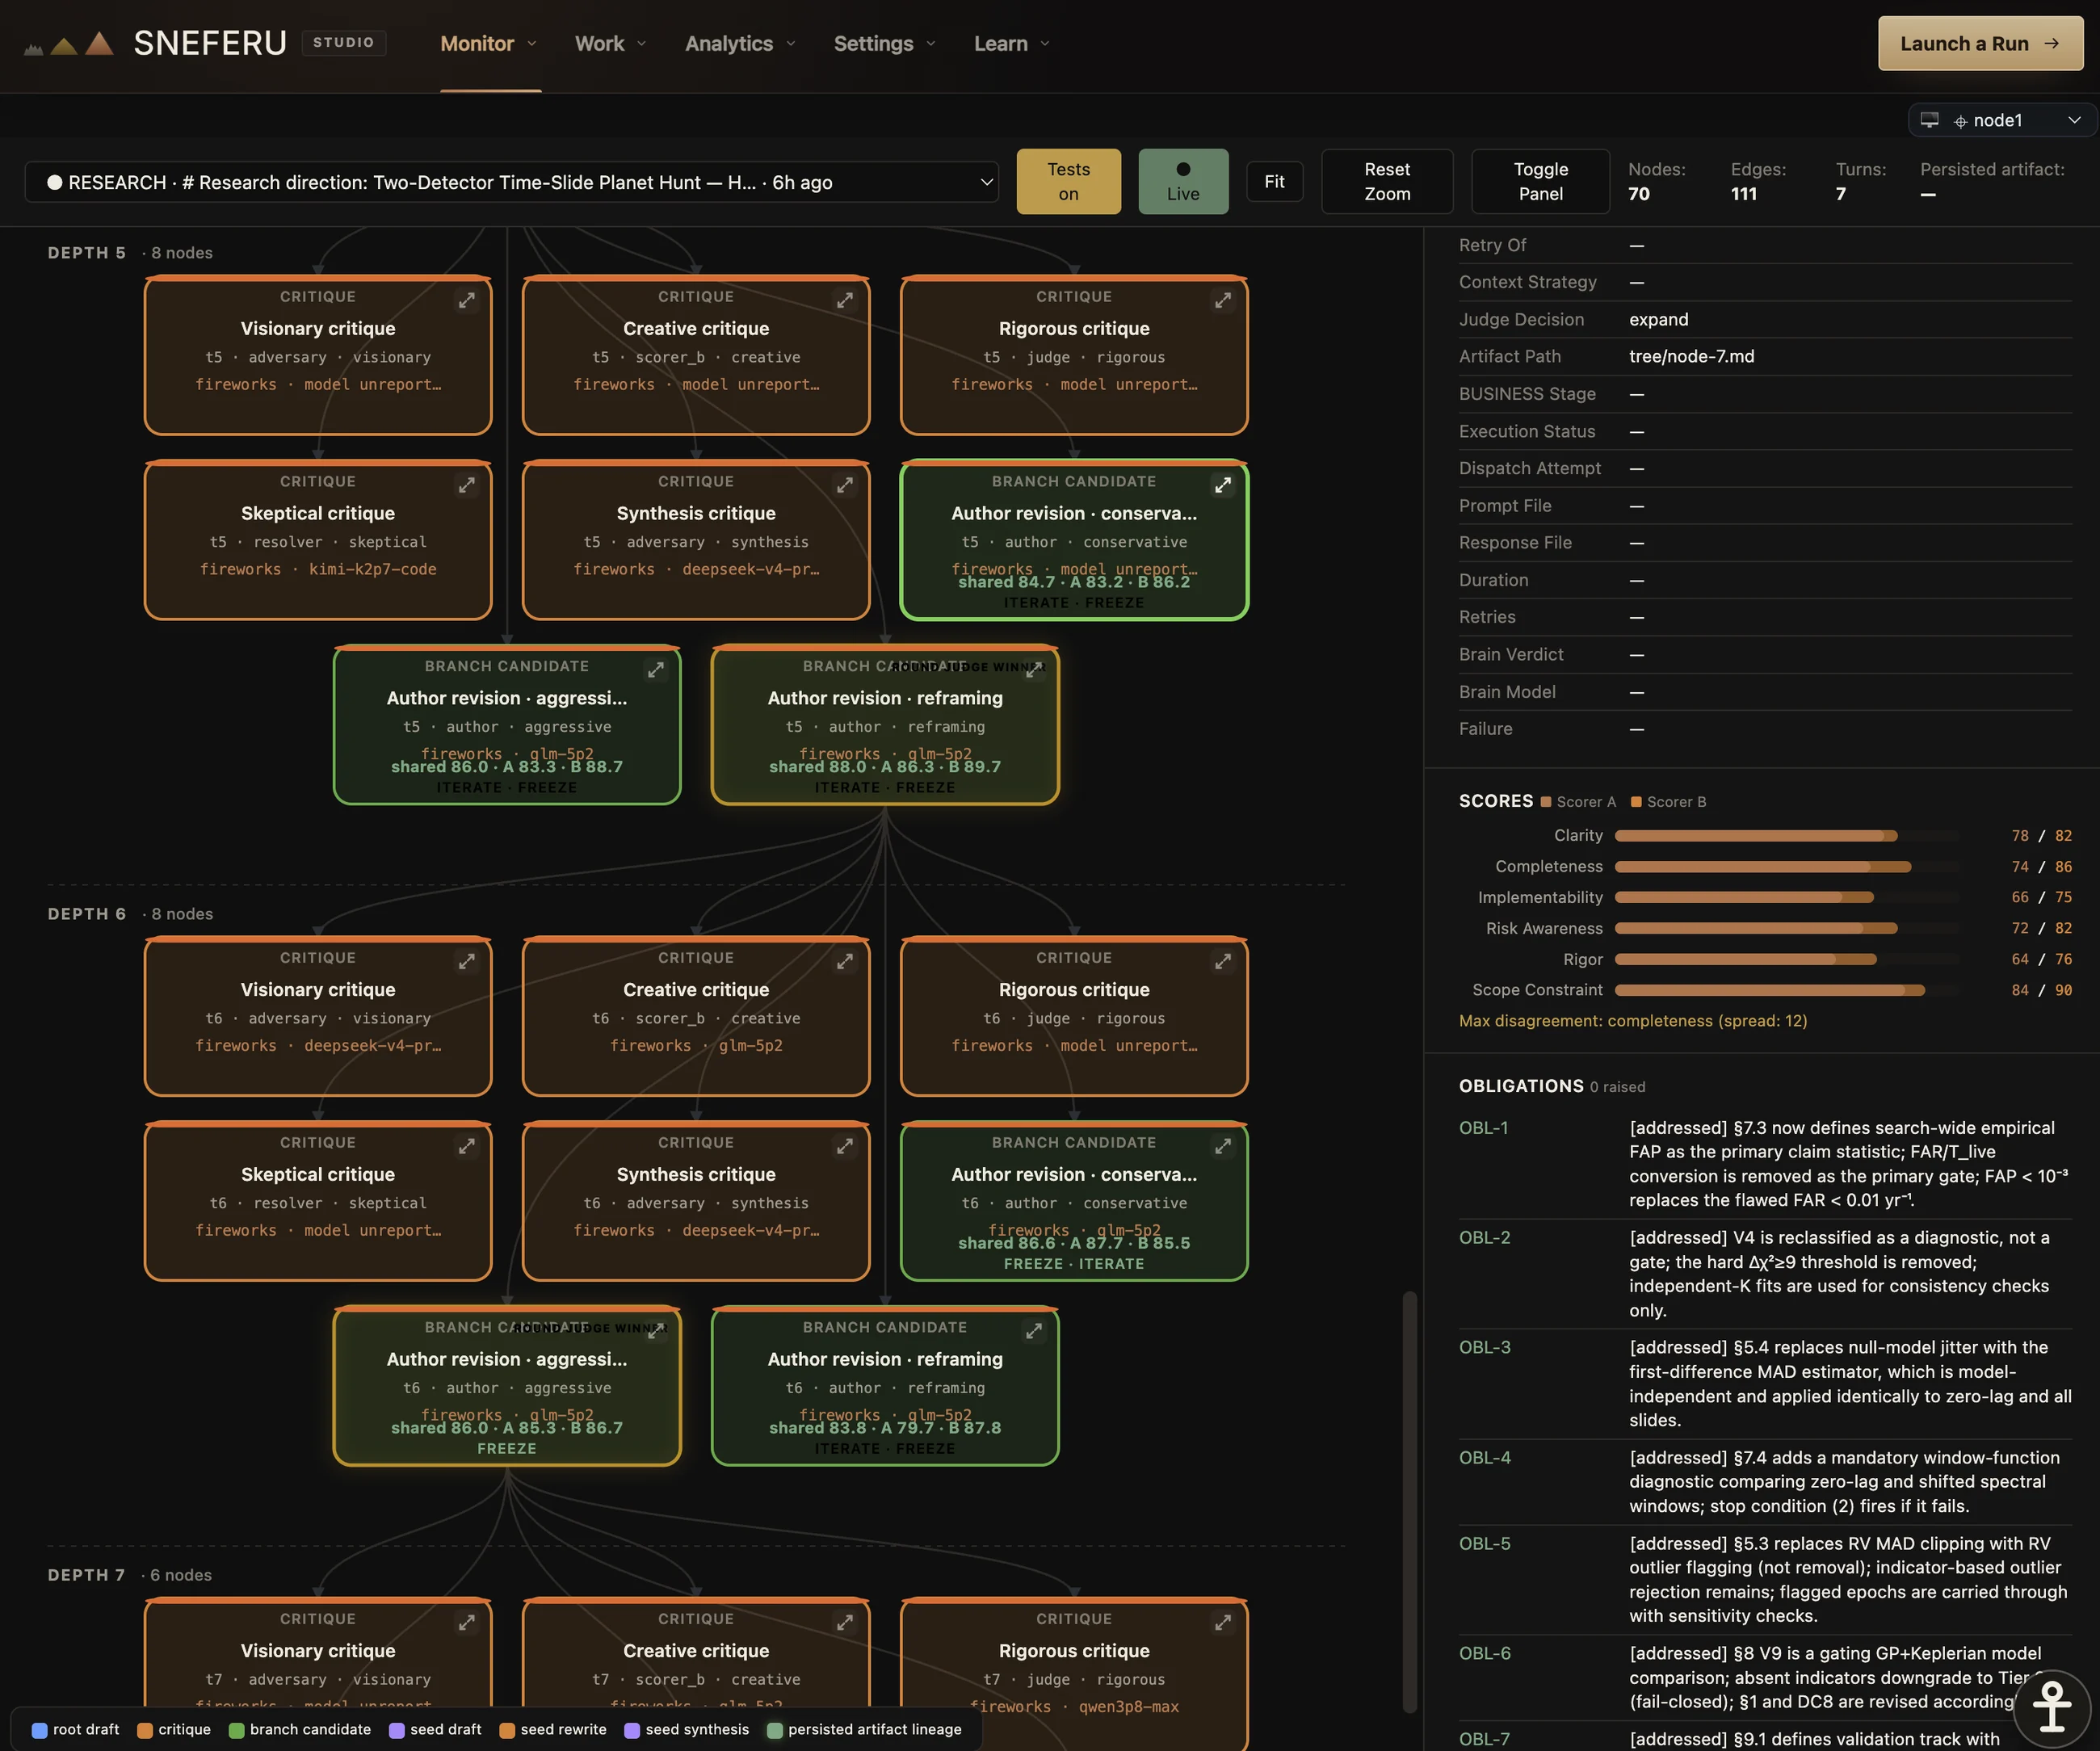
Task: Click the "critique" legend entry
Action: (x=174, y=1729)
